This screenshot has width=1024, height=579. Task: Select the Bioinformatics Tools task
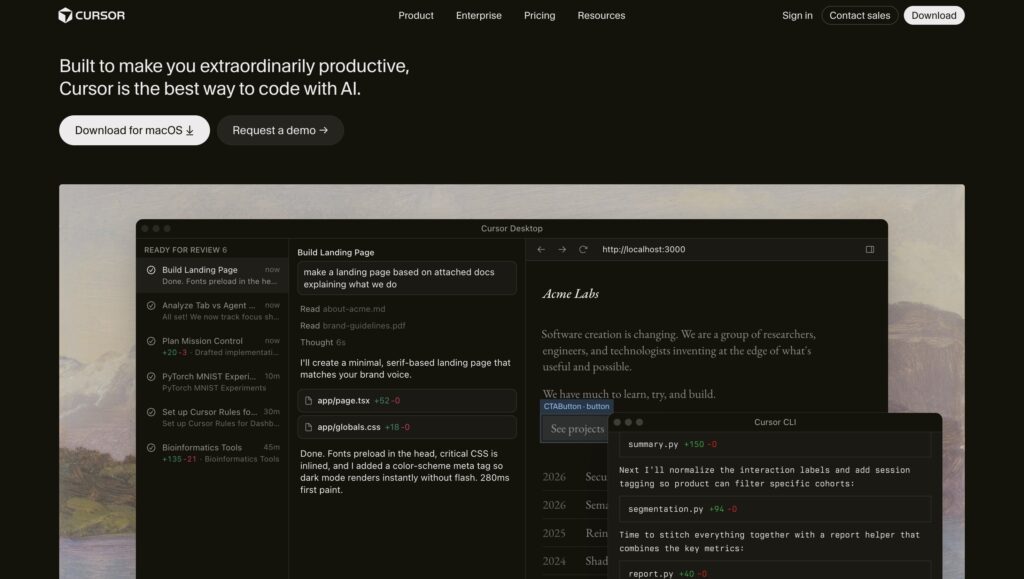tap(213, 453)
